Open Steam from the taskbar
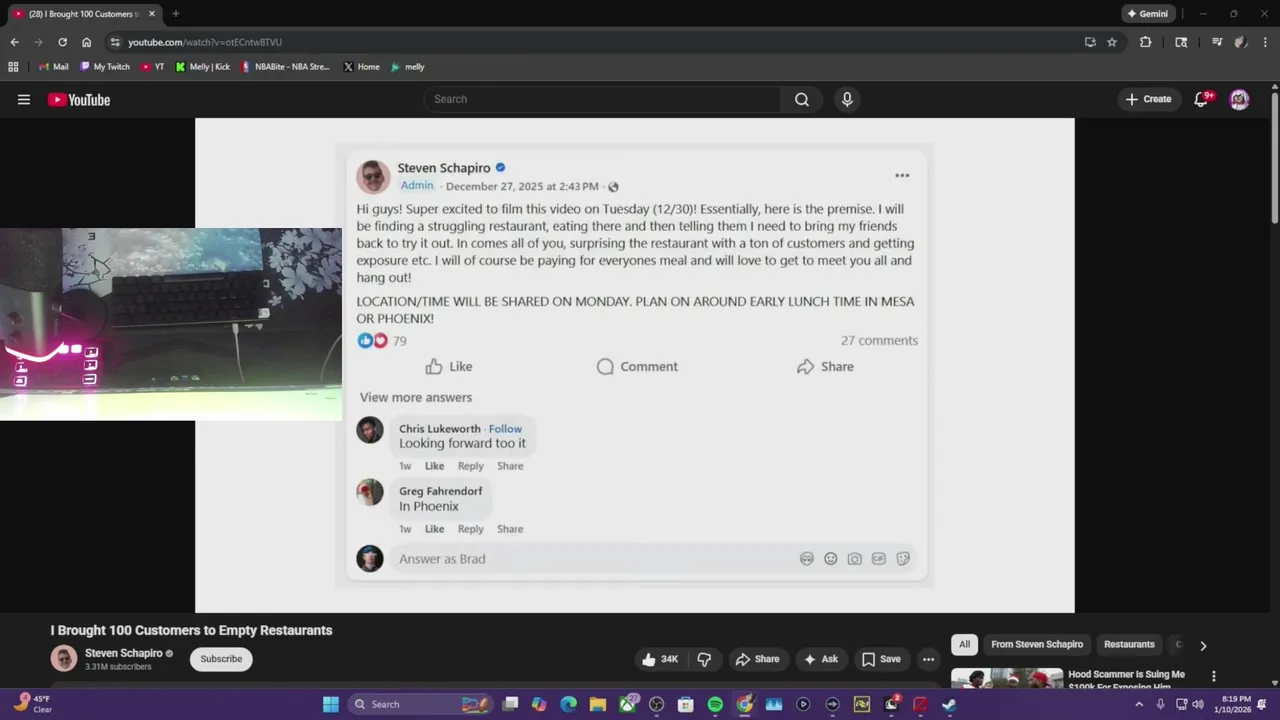Screen dimensions: 1280x720 click(x=949, y=704)
